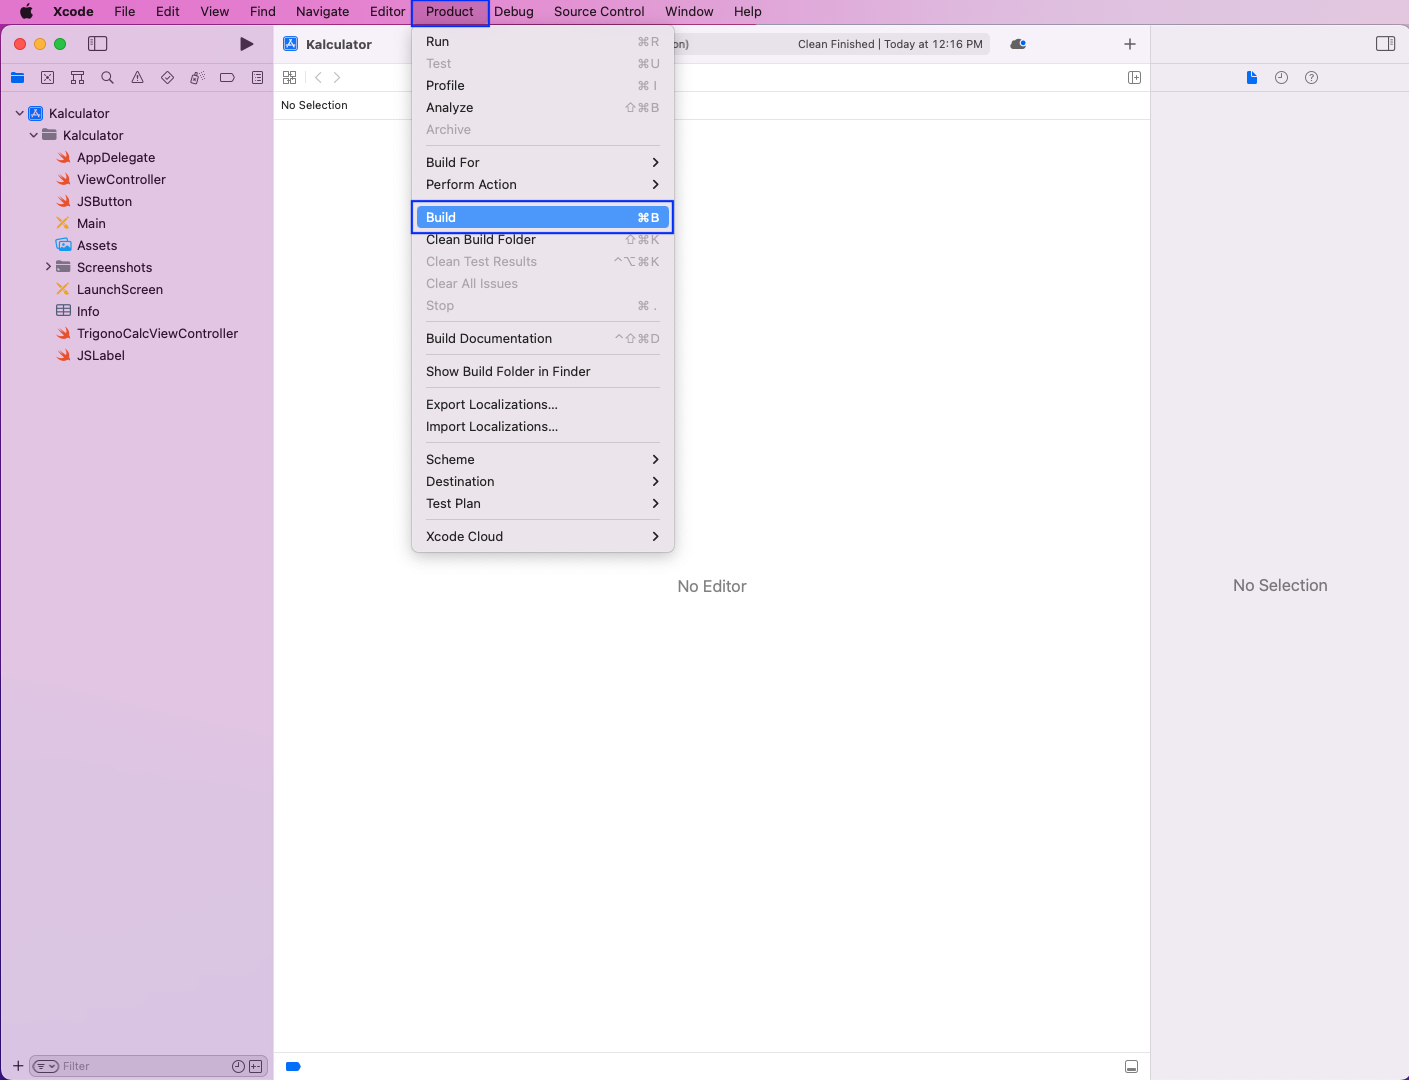
Task: Click the plus Library button
Action: [1129, 44]
